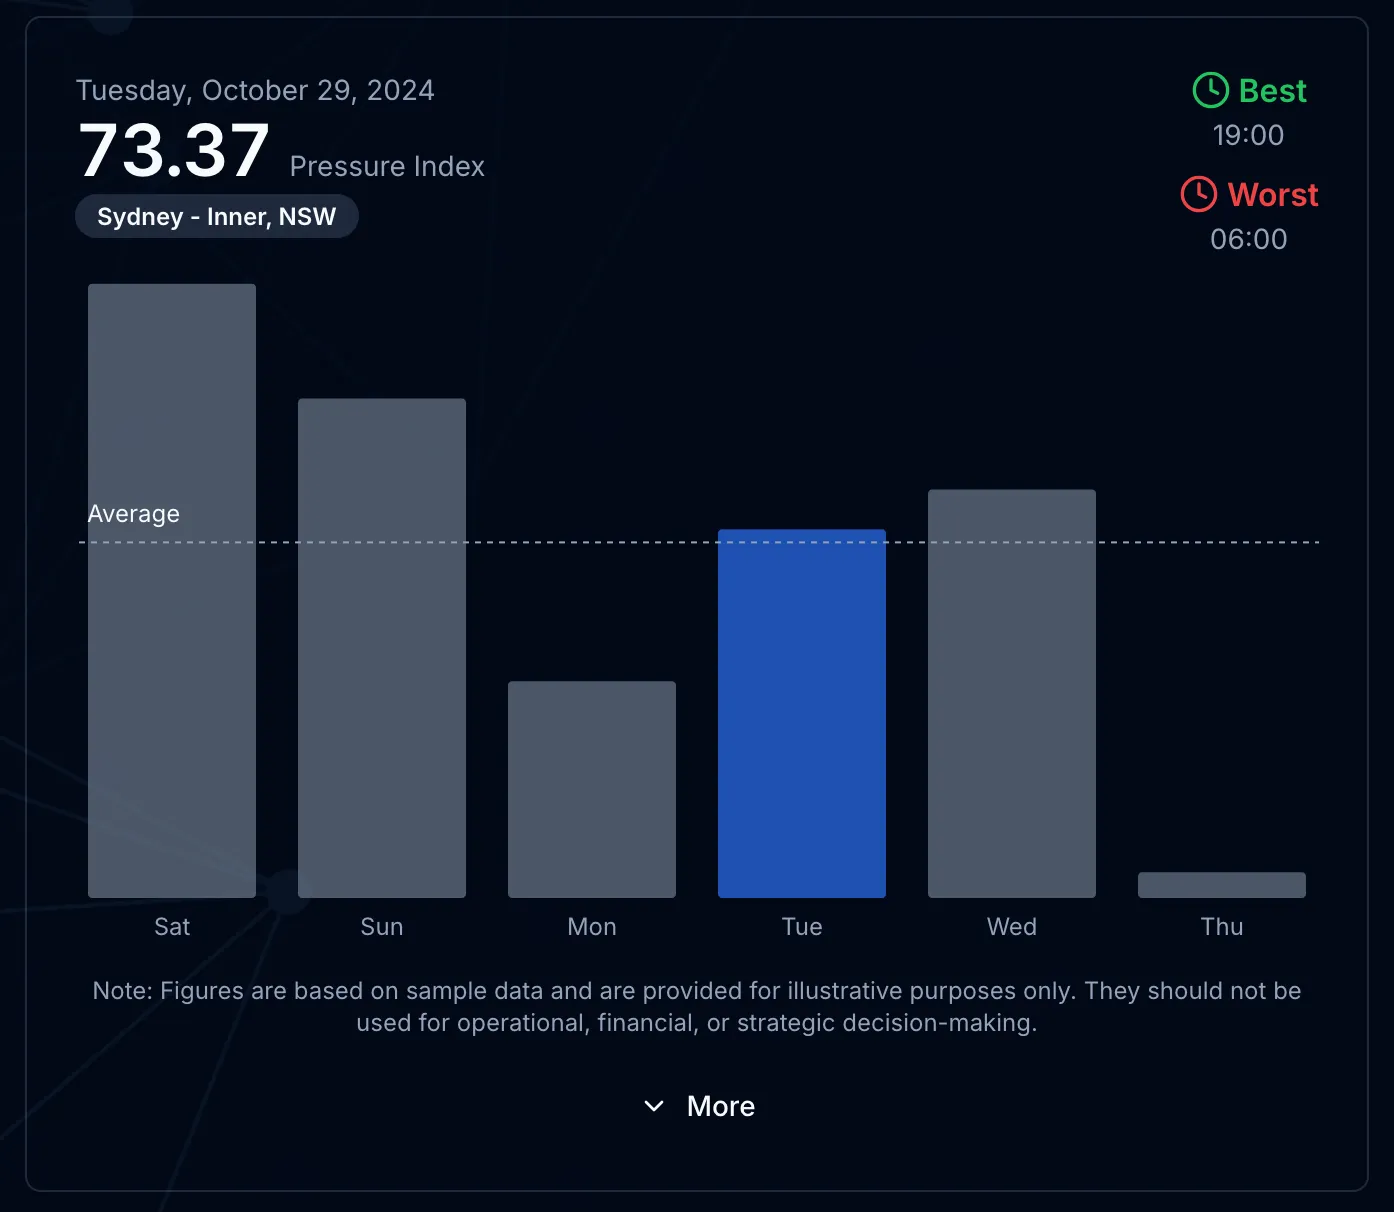Click the Monday bar

coord(592,789)
